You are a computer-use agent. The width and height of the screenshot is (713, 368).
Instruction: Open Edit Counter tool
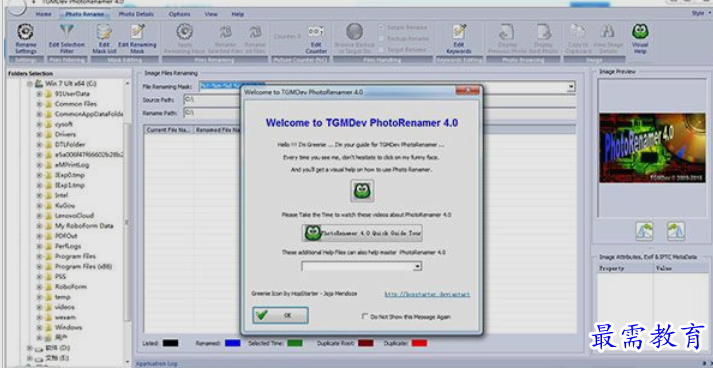click(316, 32)
